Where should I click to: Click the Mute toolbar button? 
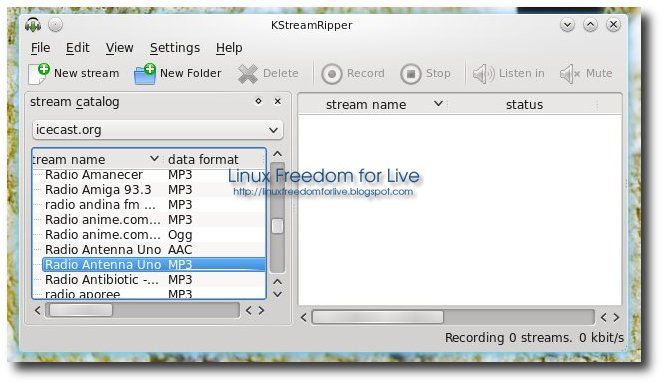click(x=586, y=74)
